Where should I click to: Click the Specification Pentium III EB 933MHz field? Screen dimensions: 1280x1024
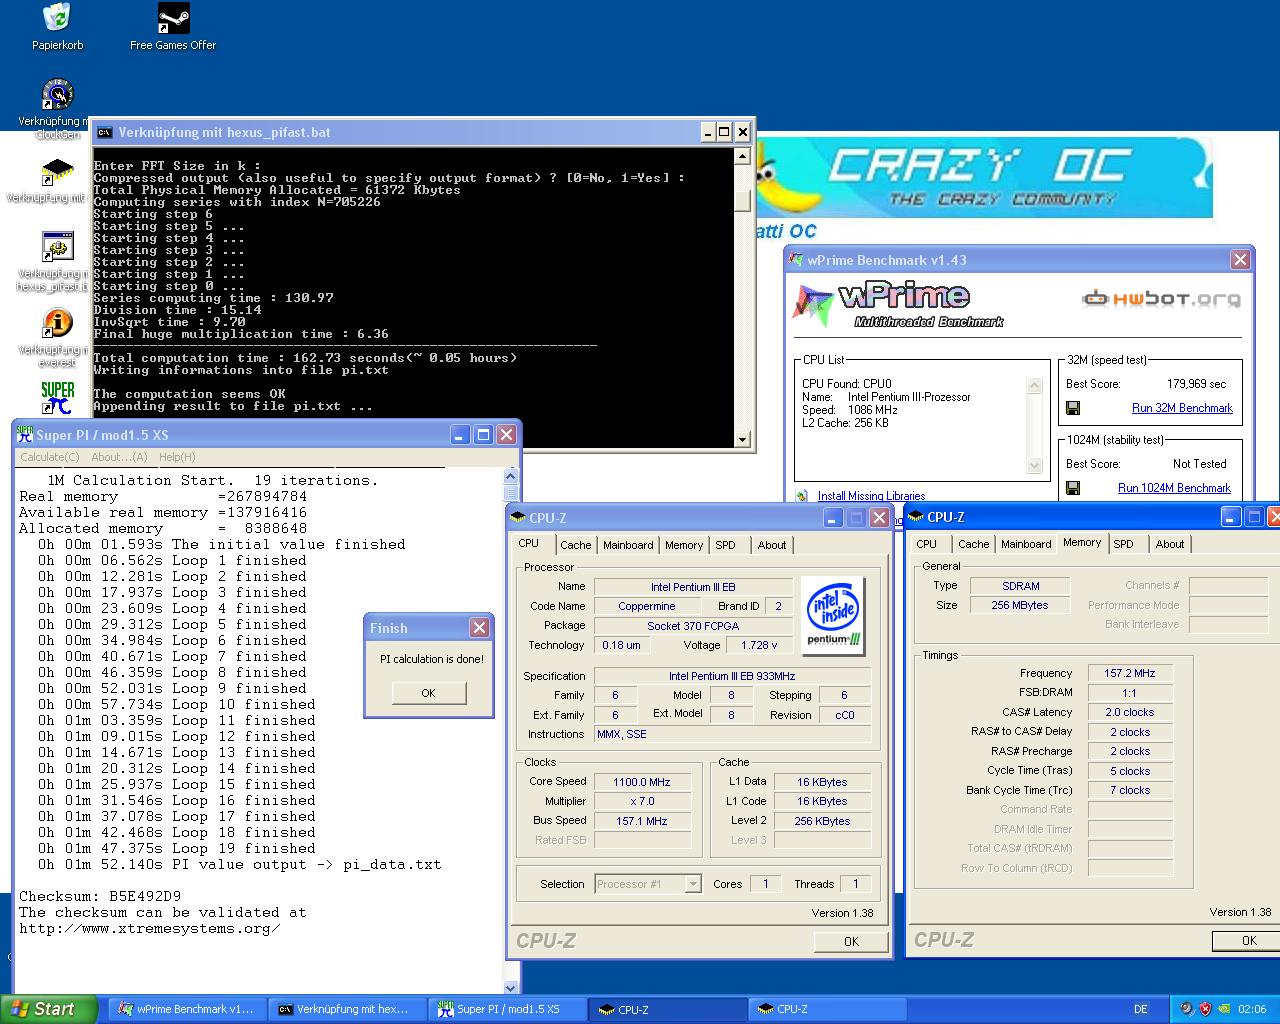coord(732,676)
